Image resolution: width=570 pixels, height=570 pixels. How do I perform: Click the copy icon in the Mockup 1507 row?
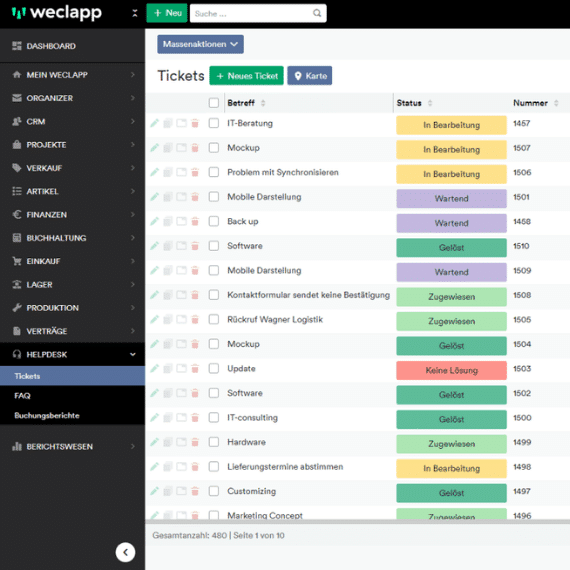coord(168,148)
